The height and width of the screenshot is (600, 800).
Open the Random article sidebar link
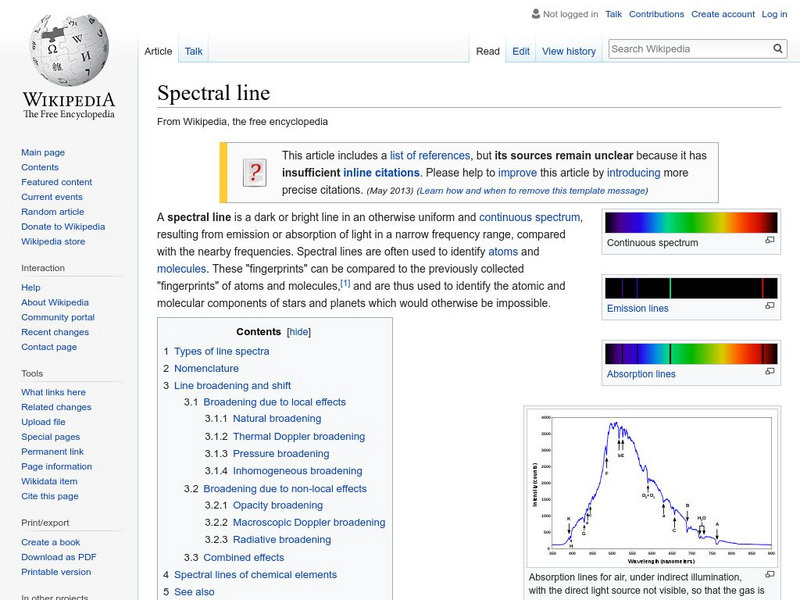(53, 212)
